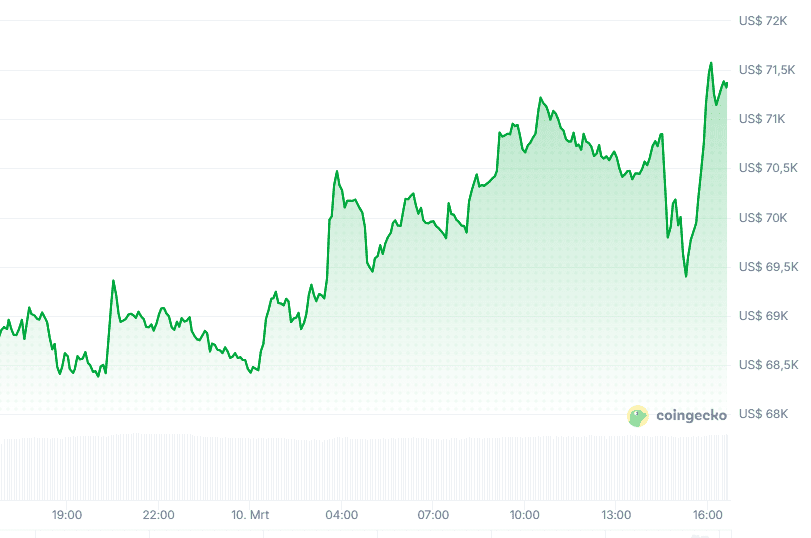Open the coingecko watermark text link
Viewport: 811px width, 538px height.
point(691,416)
